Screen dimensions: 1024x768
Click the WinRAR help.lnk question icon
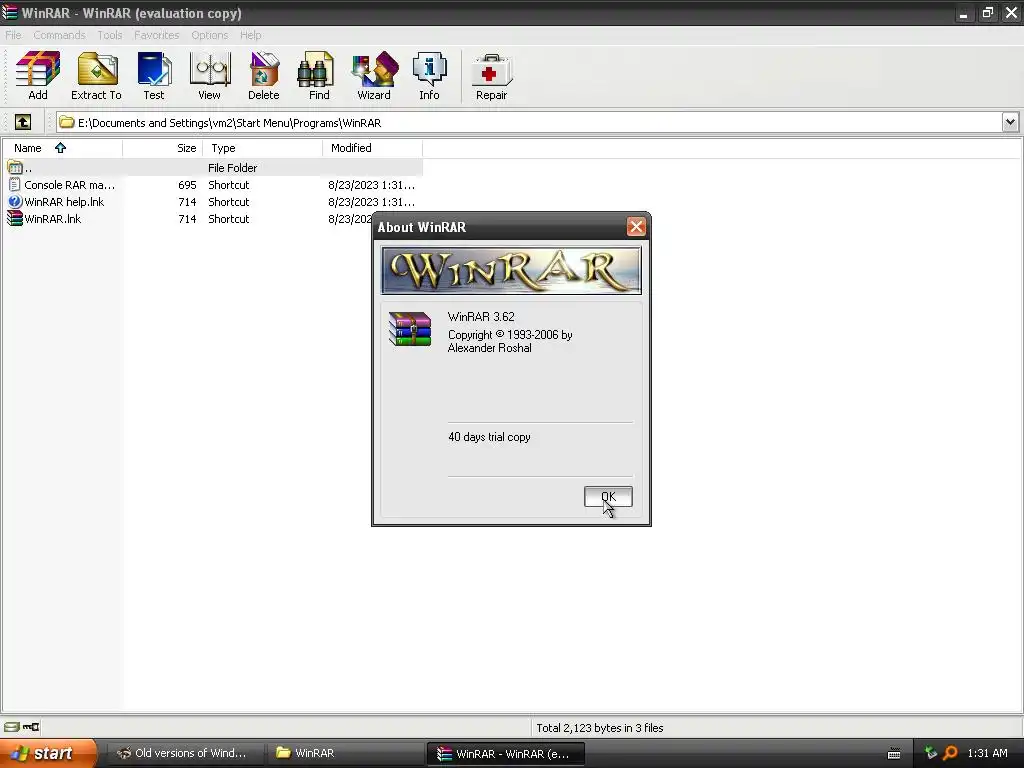tap(15, 202)
